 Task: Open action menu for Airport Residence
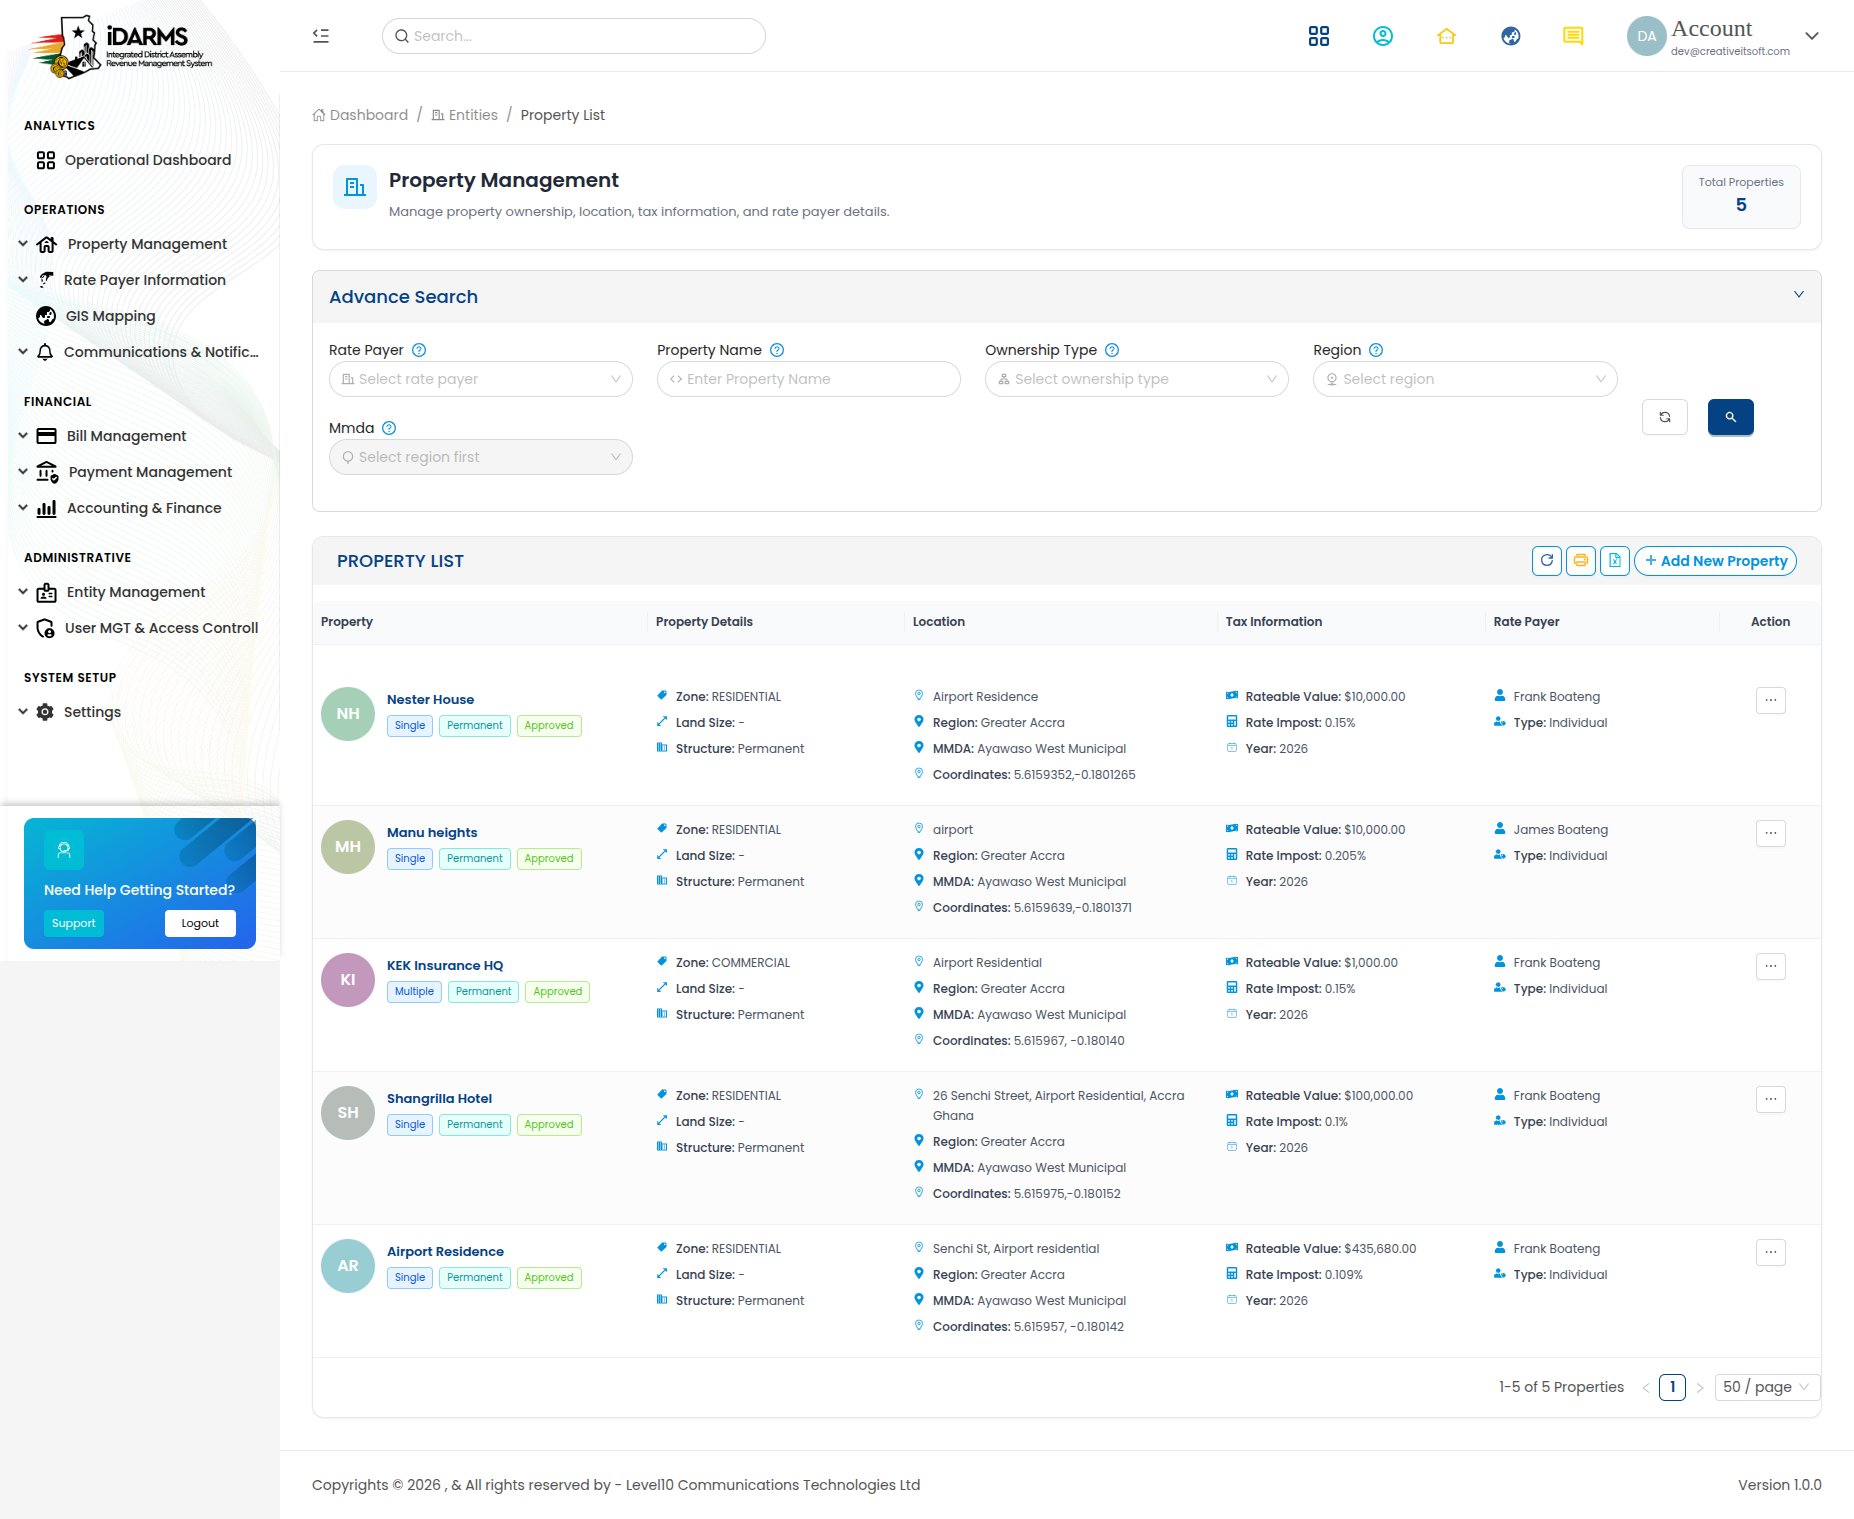[x=1771, y=1252]
